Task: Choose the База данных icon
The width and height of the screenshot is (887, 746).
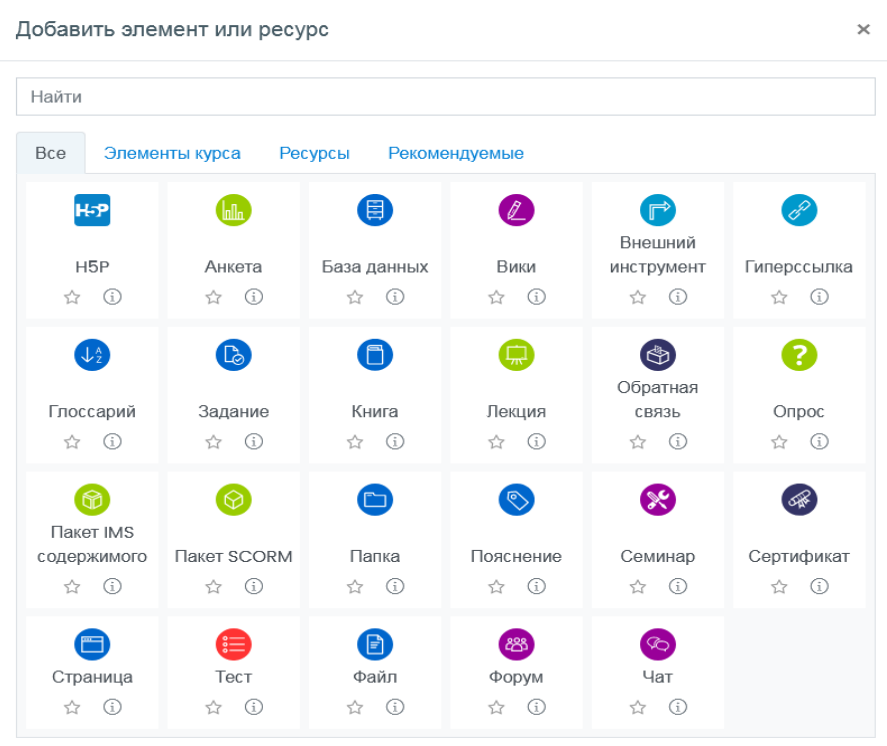Action: (375, 210)
